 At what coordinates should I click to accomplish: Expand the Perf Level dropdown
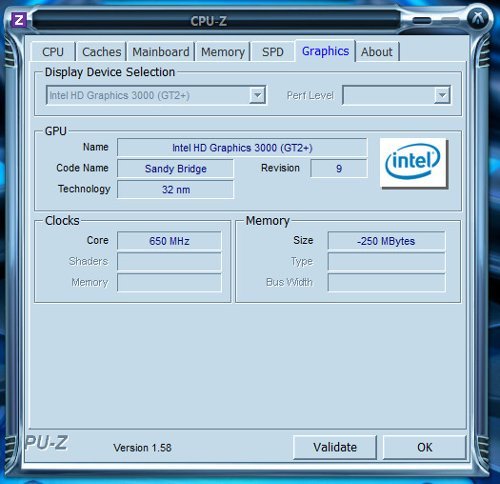point(442,95)
